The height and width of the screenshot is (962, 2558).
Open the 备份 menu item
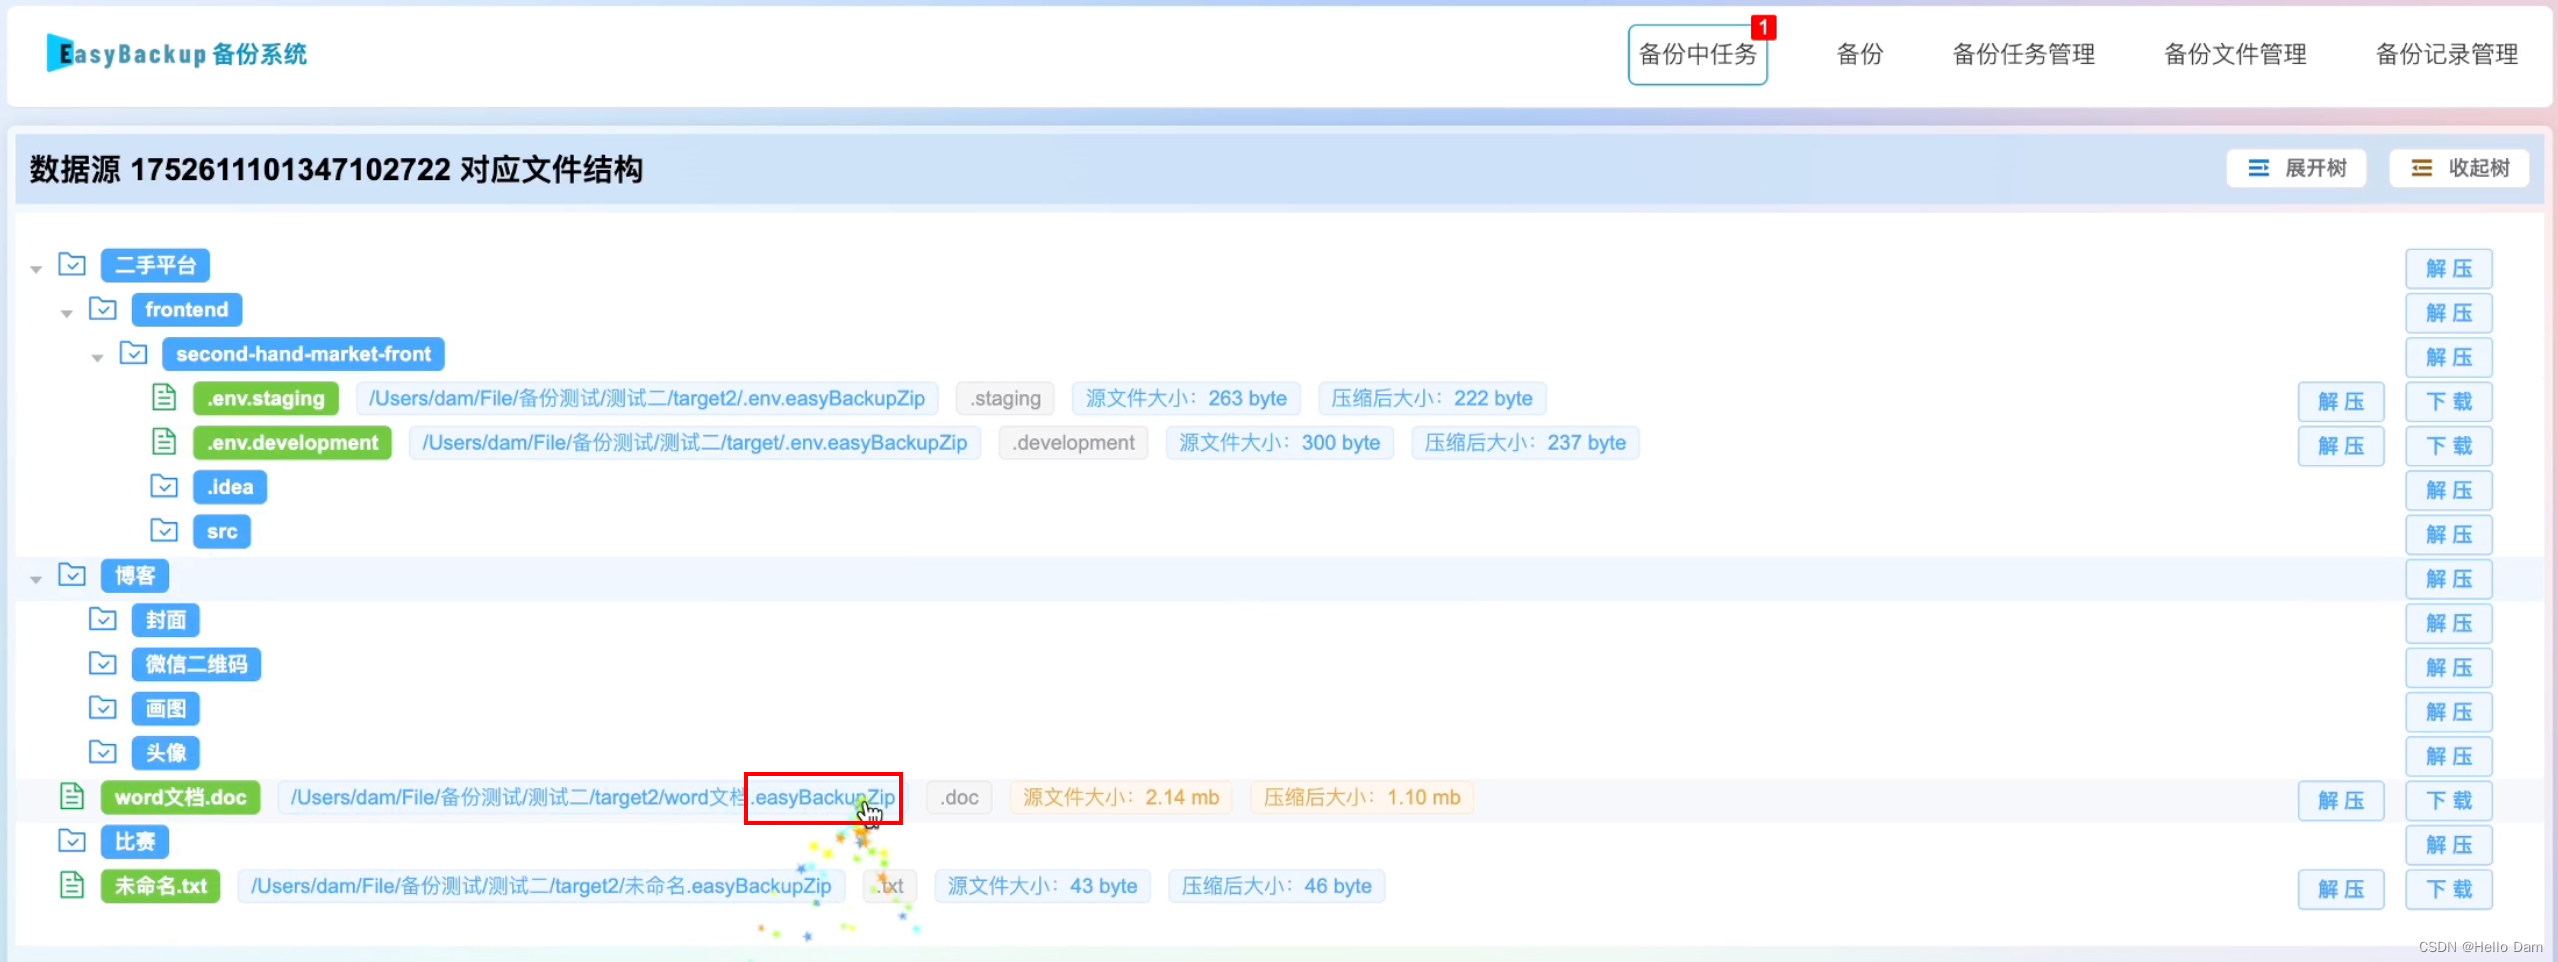pyautogui.click(x=1859, y=55)
